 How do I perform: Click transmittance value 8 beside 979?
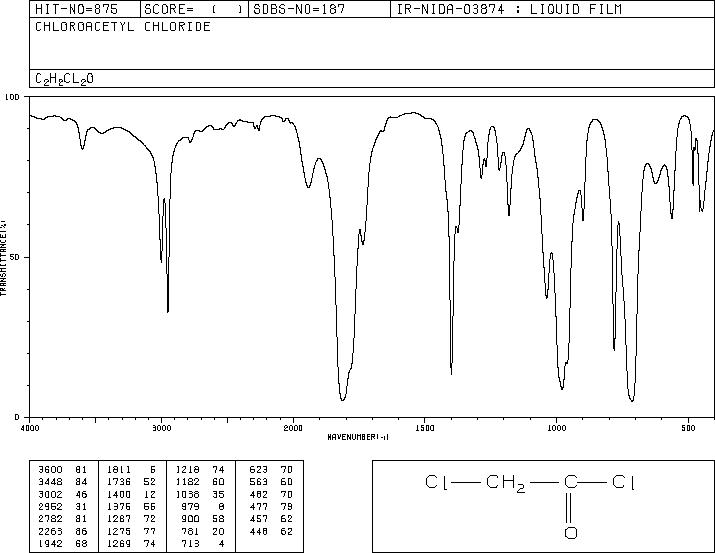[x=222, y=507]
